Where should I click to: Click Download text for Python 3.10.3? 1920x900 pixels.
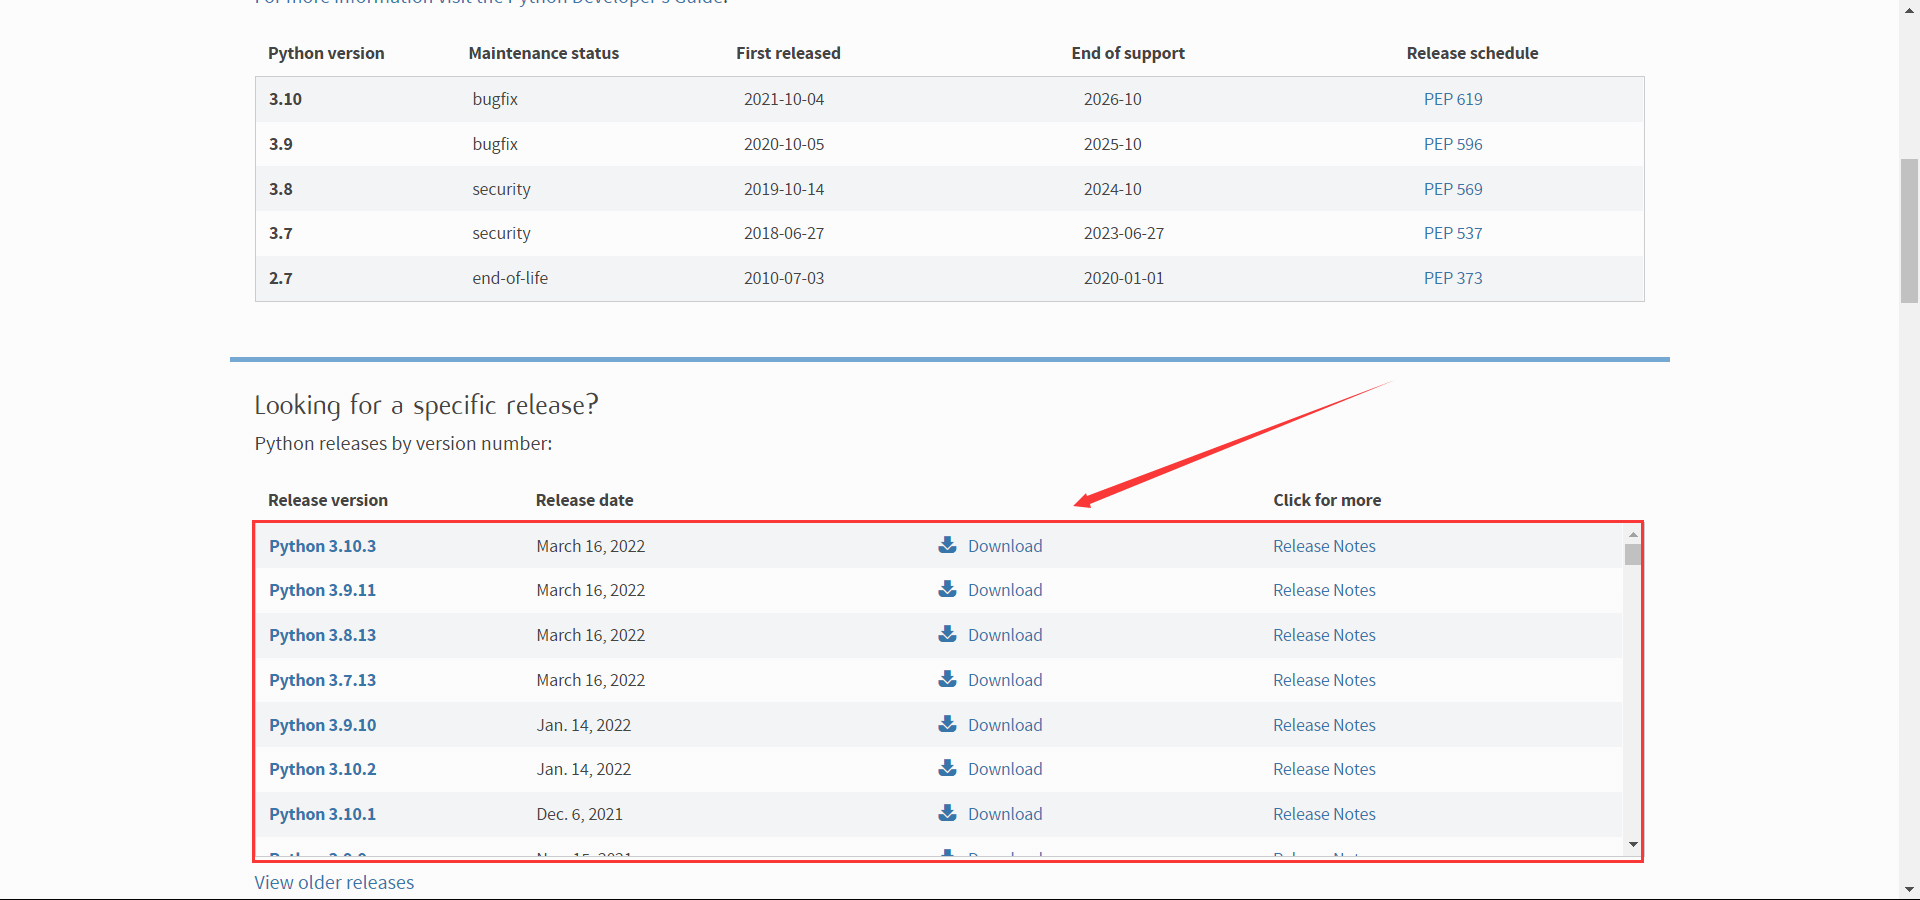pyautogui.click(x=1005, y=546)
